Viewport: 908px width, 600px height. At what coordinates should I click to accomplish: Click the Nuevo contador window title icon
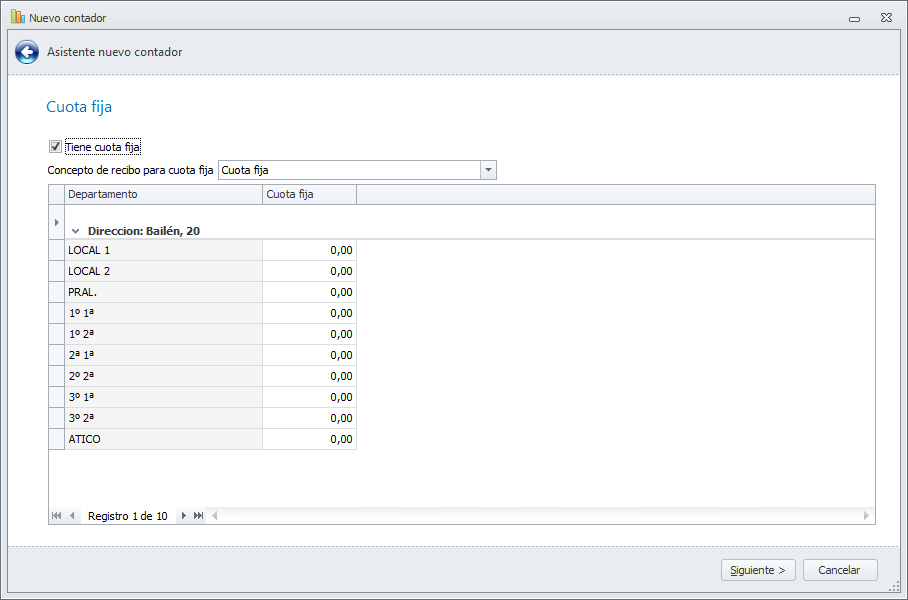pyautogui.click(x=17, y=17)
